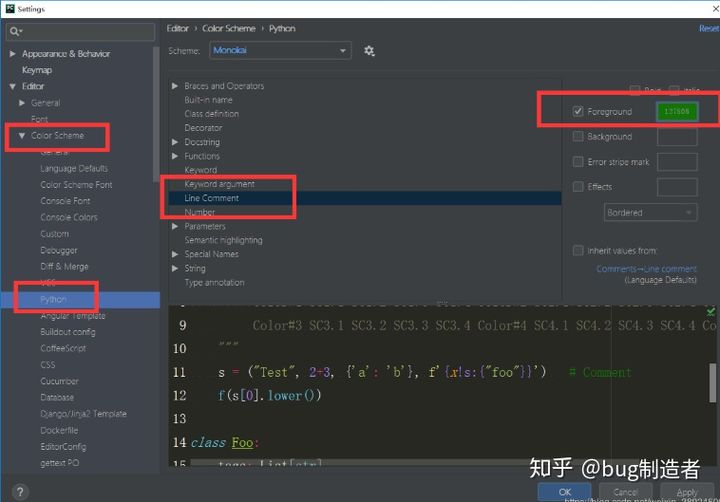
Task: Select Console Colors item
Action: (69, 217)
